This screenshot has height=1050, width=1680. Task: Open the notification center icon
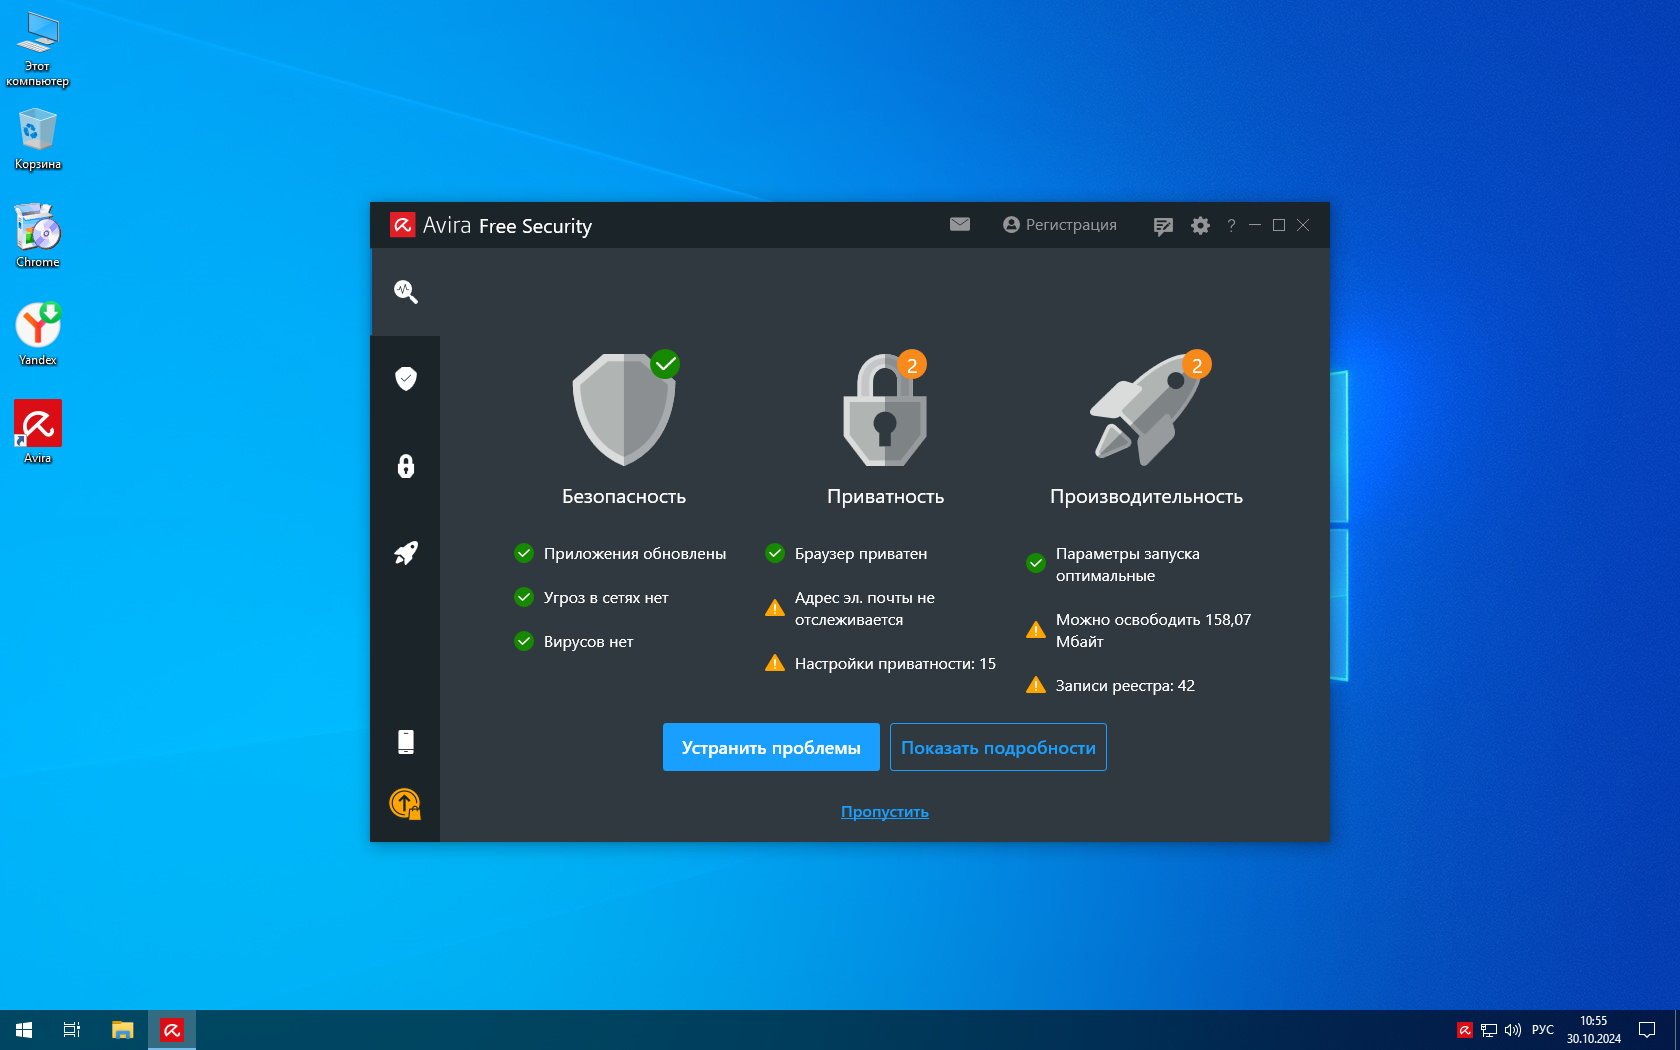(x=1647, y=1030)
